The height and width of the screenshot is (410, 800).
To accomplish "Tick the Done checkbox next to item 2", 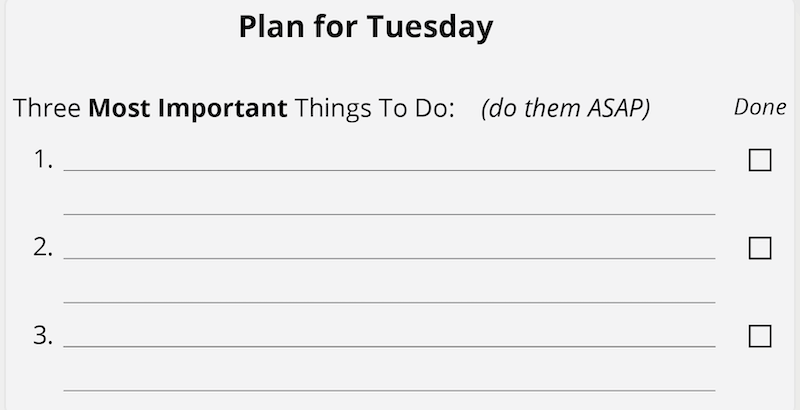I will pos(760,248).
